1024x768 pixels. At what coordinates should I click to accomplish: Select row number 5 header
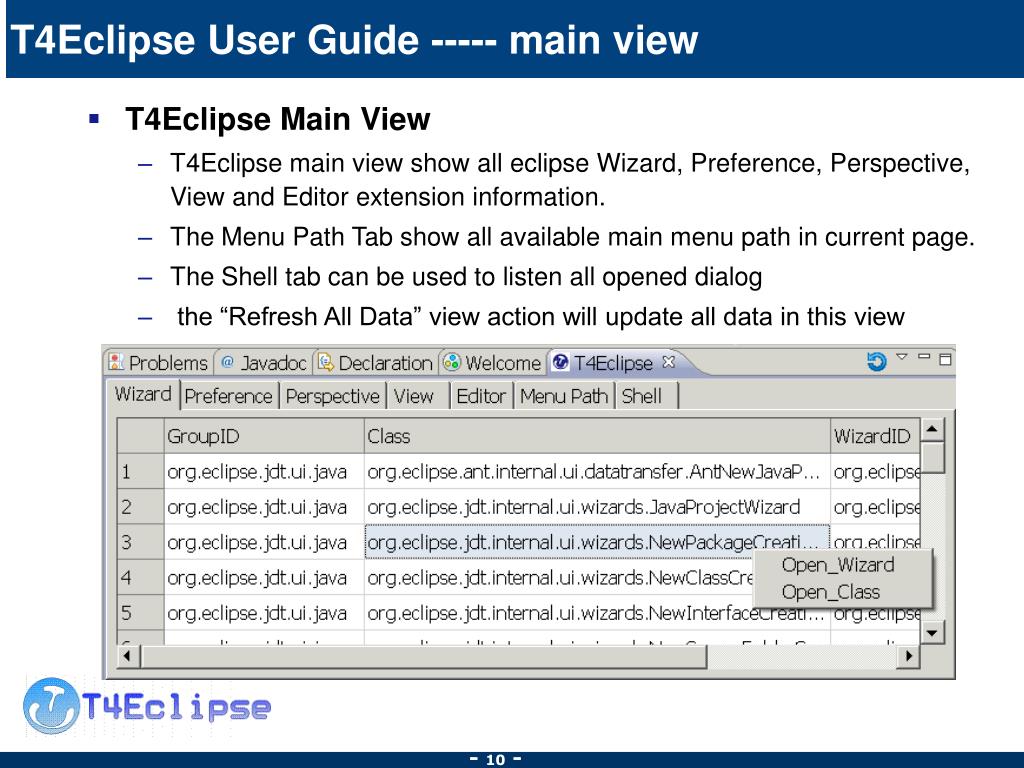coord(140,613)
